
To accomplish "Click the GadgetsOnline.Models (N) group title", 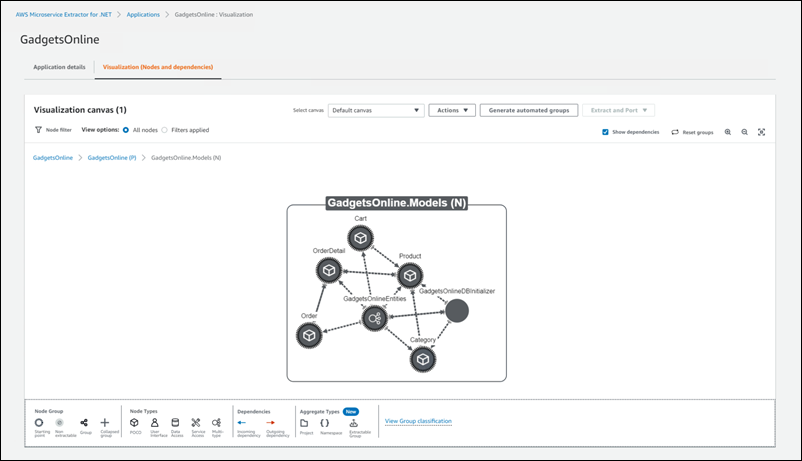I will 397,203.
